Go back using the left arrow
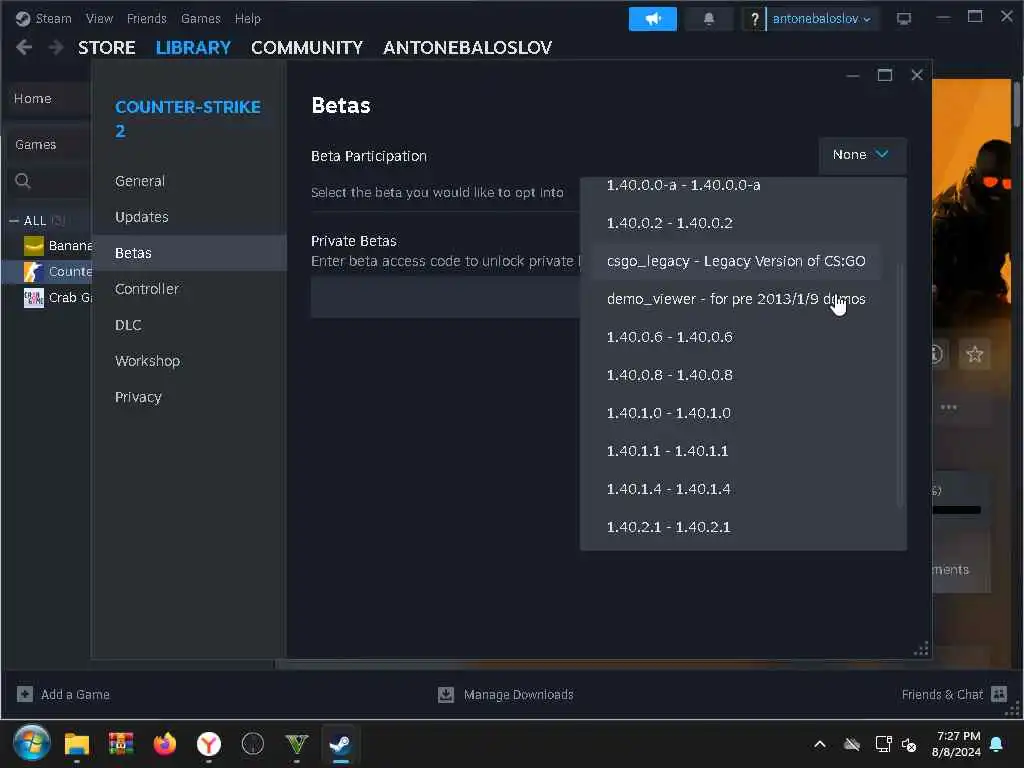1024x768 pixels. pyautogui.click(x=24, y=47)
